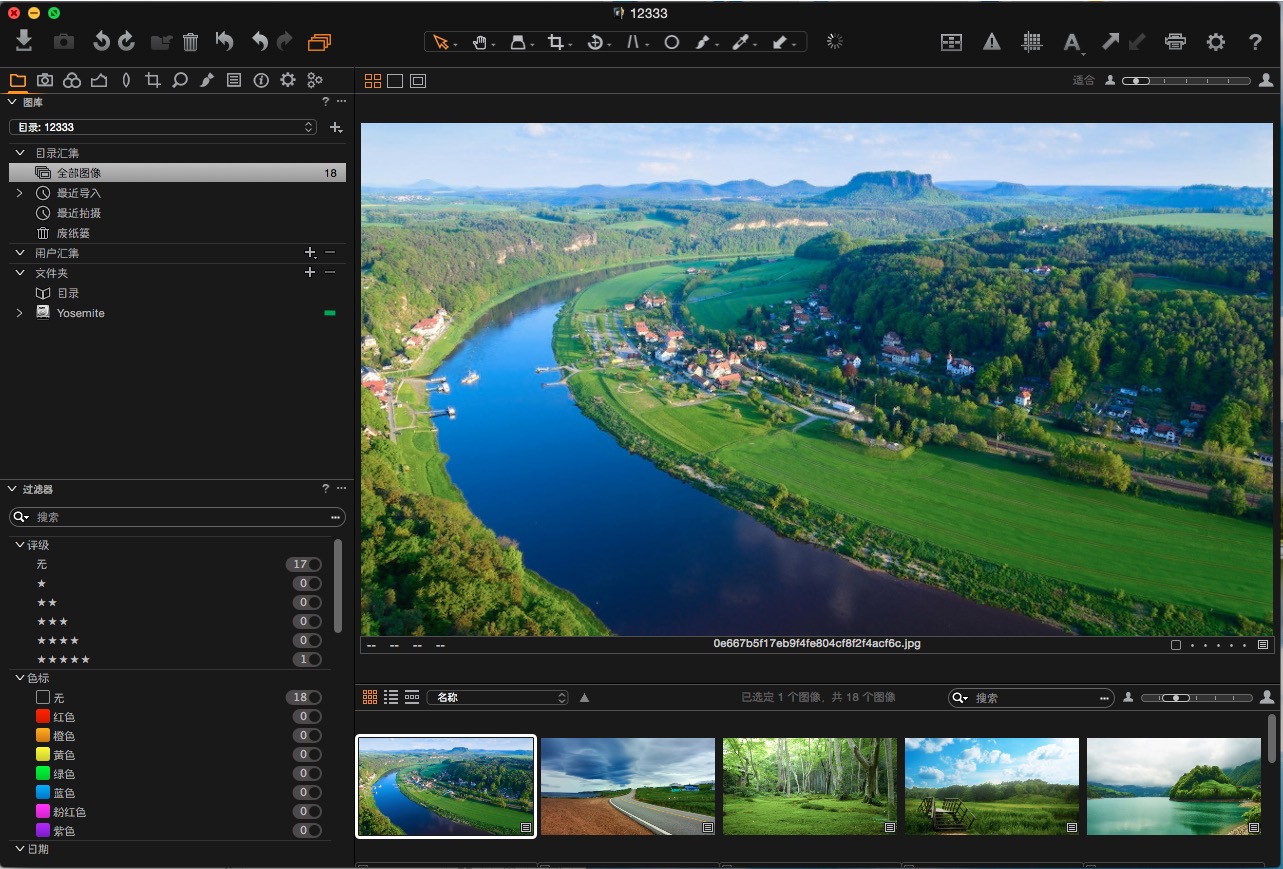Toggle the five-star rating filter
The width and height of the screenshot is (1283, 869).
pos(313,660)
